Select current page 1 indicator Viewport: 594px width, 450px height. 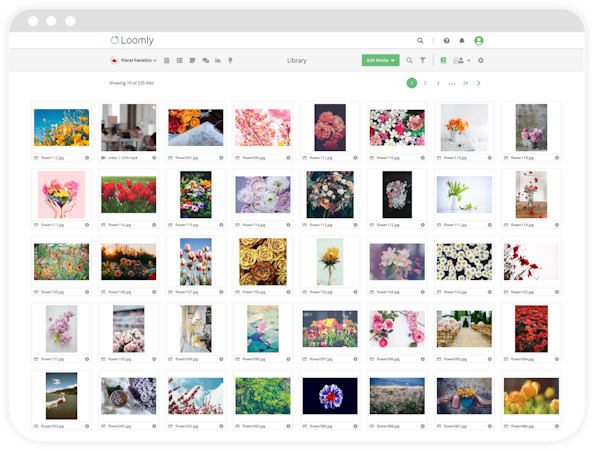[x=412, y=83]
